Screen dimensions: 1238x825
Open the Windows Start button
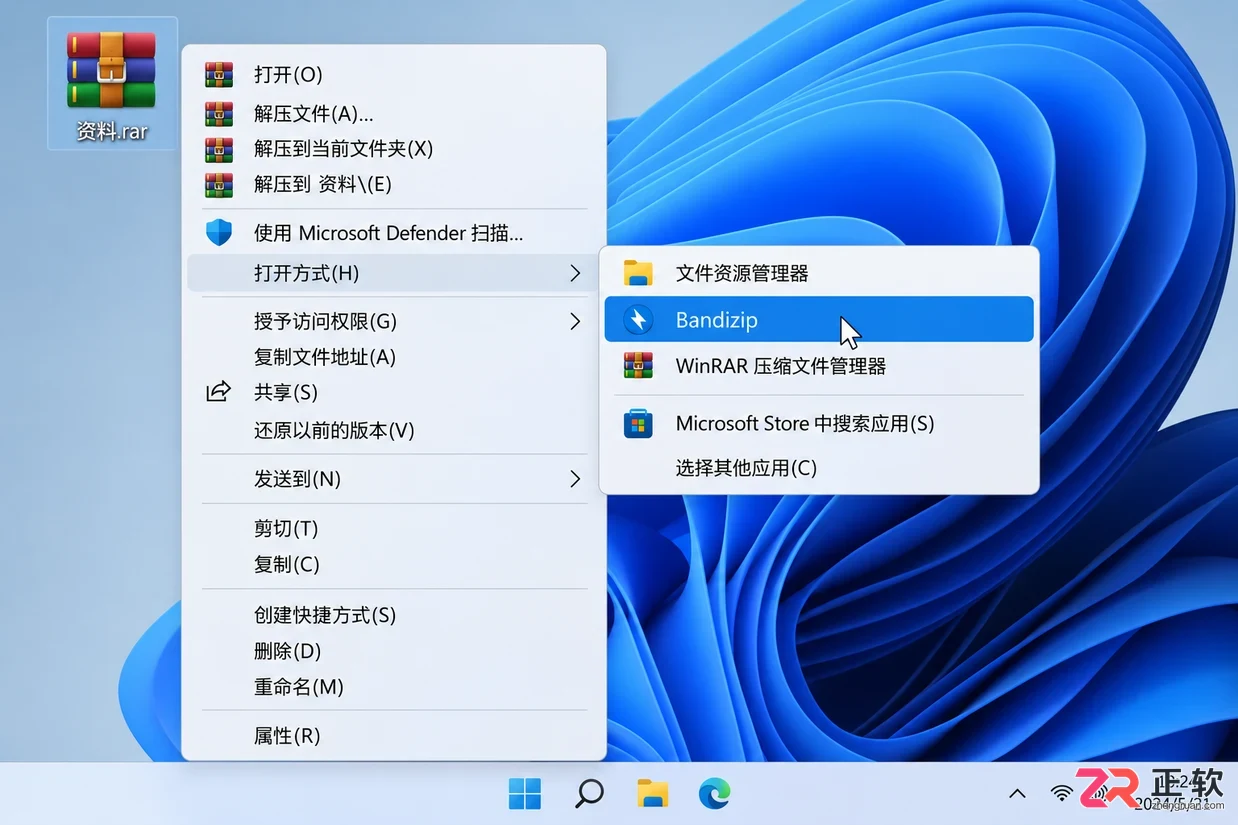[x=524, y=794]
